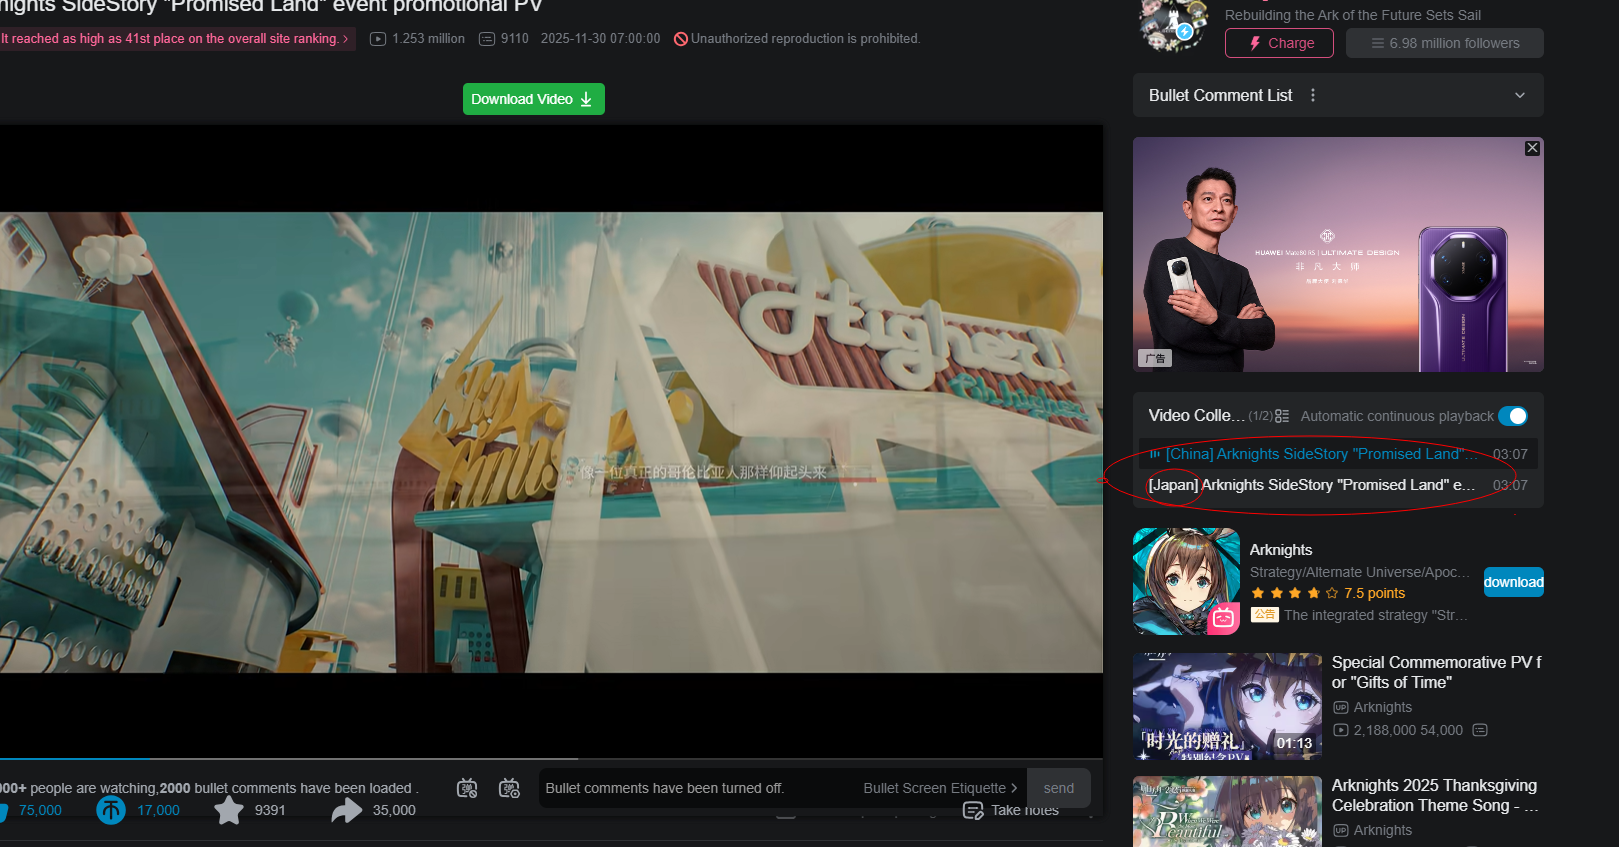The width and height of the screenshot is (1619, 847).
Task: Click the Arknights game download button
Action: pyautogui.click(x=1514, y=582)
